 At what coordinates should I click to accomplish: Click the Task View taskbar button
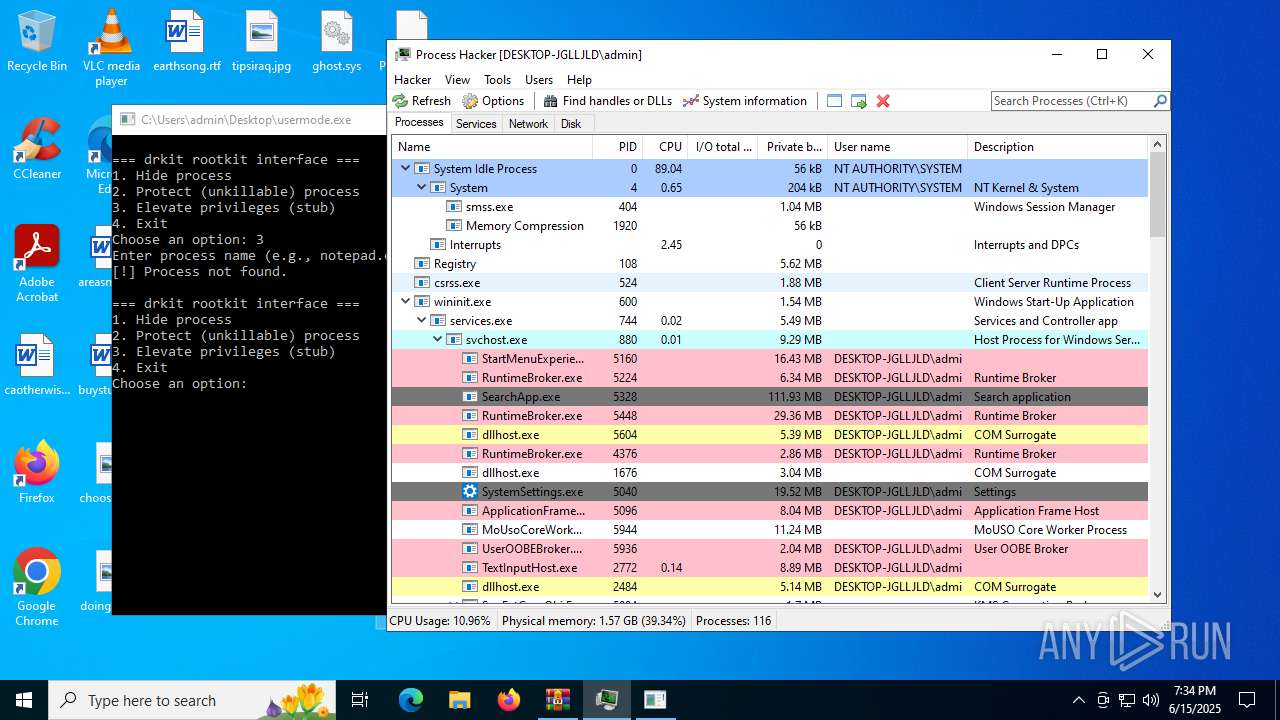(x=360, y=700)
